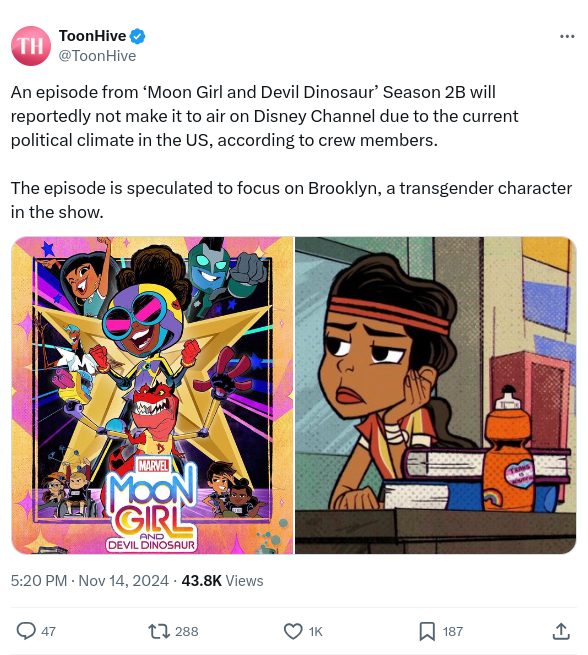Open the ToonHive profile avatar

pos(30,46)
